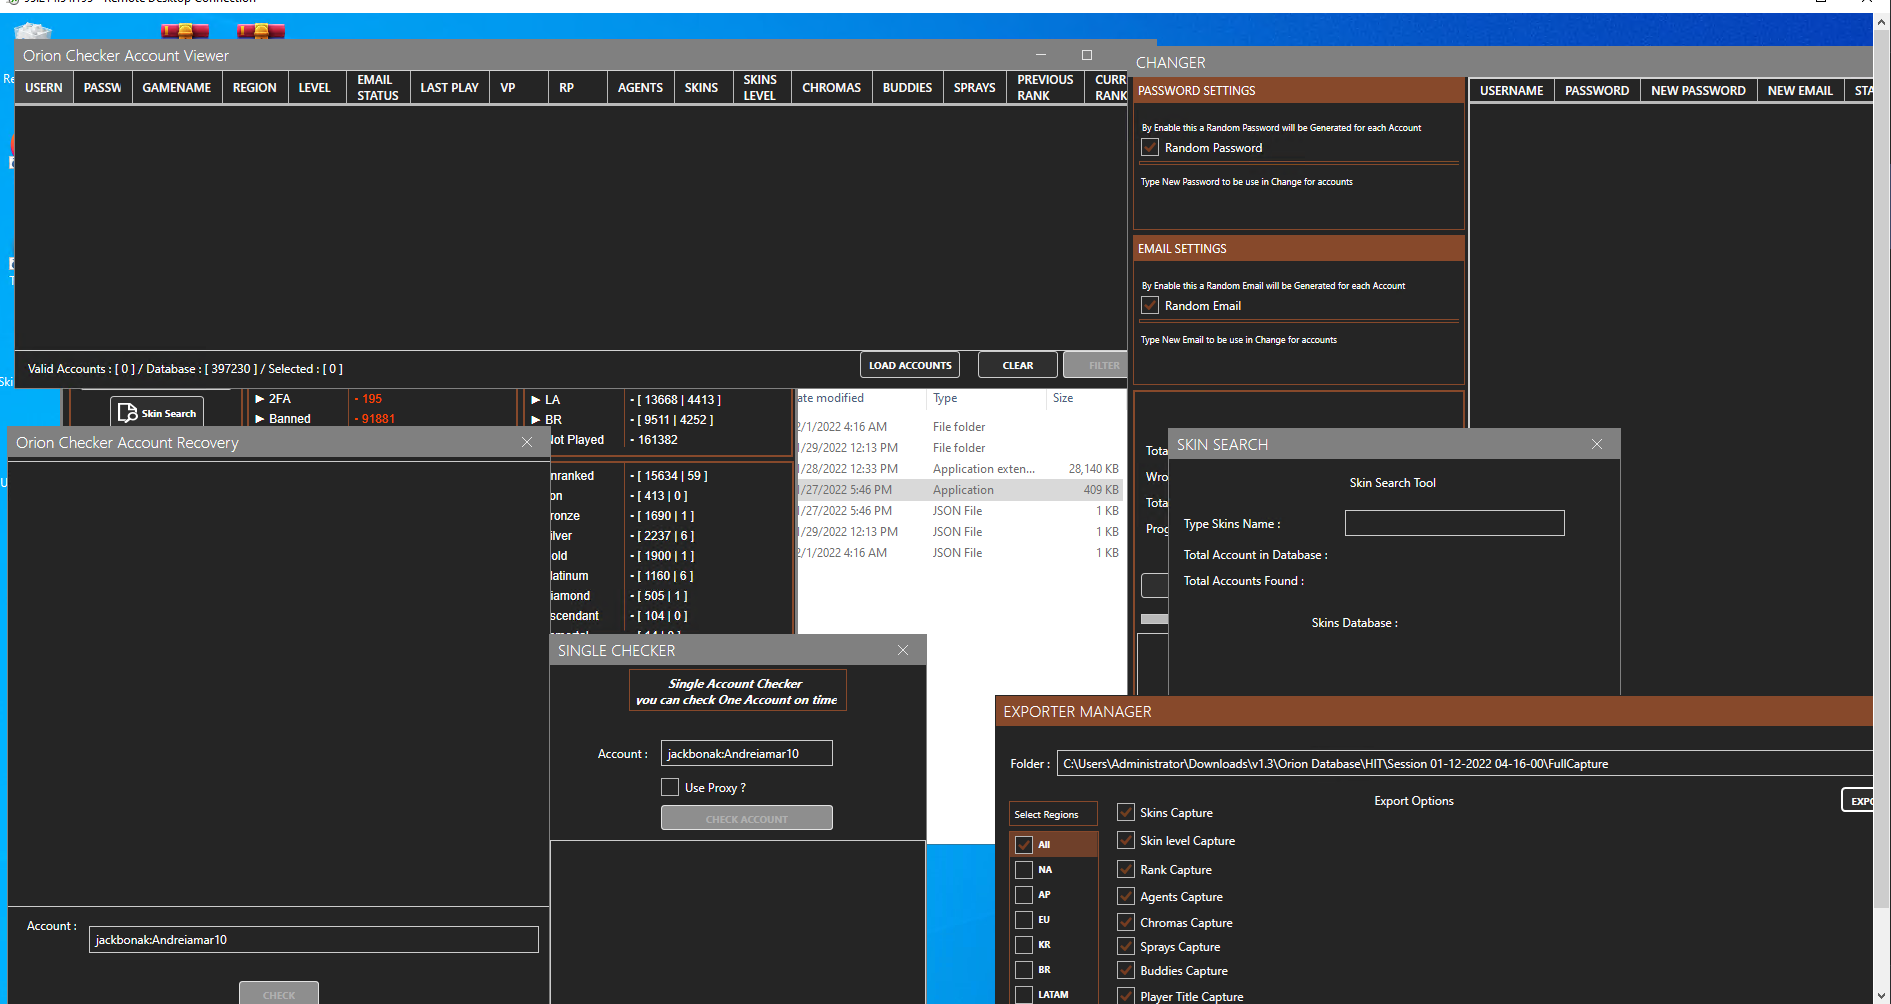
Task: Sort by the LAST PLAY column
Action: (449, 87)
